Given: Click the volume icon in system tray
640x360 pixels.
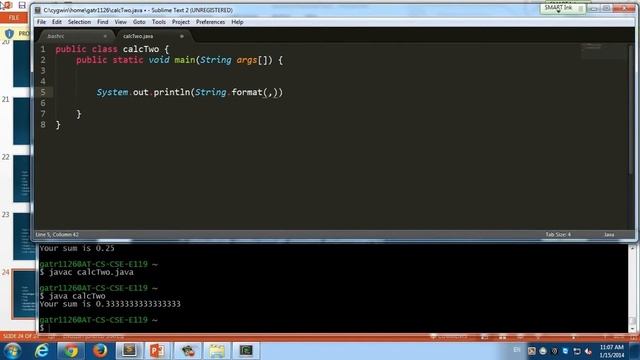Looking at the screenshot, I should click(x=588, y=351).
